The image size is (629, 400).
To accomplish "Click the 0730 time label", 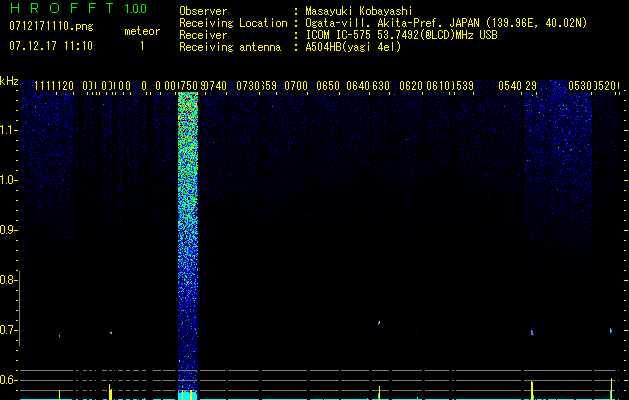I will pyautogui.click(x=248, y=85).
